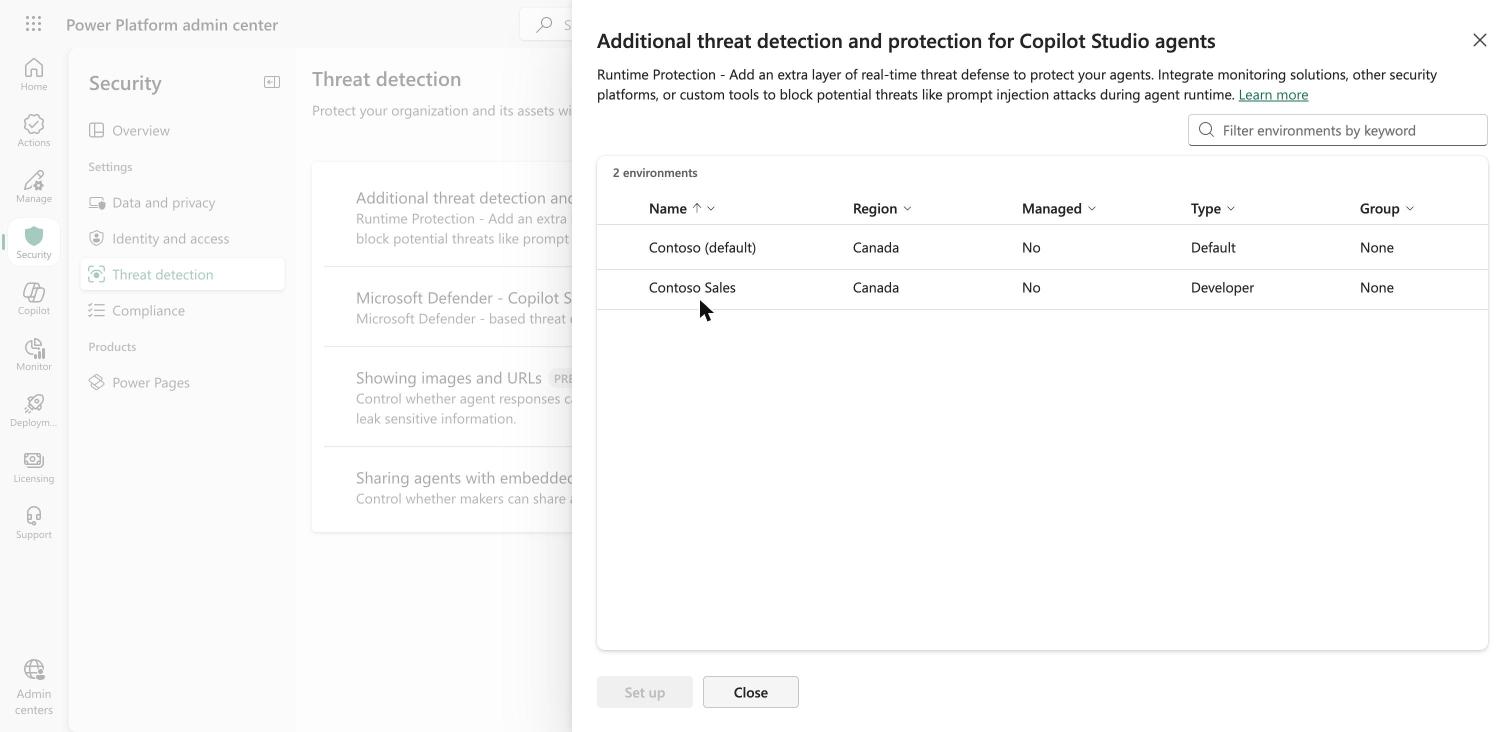This screenshot has height=732, width=1512.
Task: Select the Contoso Sales environment row
Action: coord(1042,288)
